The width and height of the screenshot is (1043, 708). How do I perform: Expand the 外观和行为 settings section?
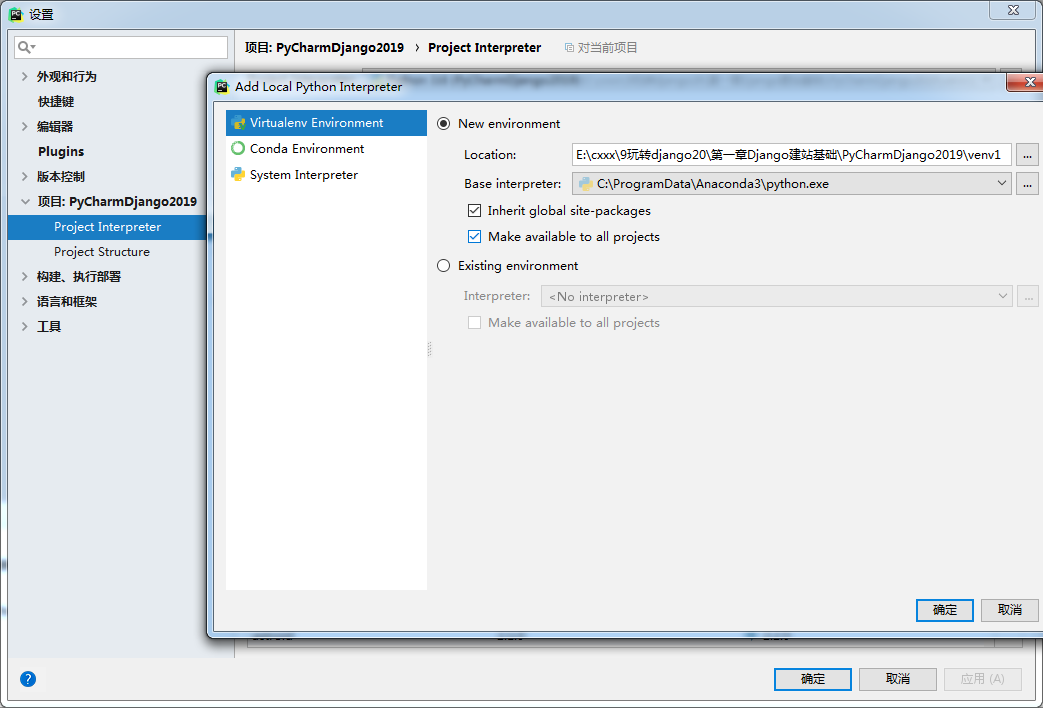click(x=25, y=77)
